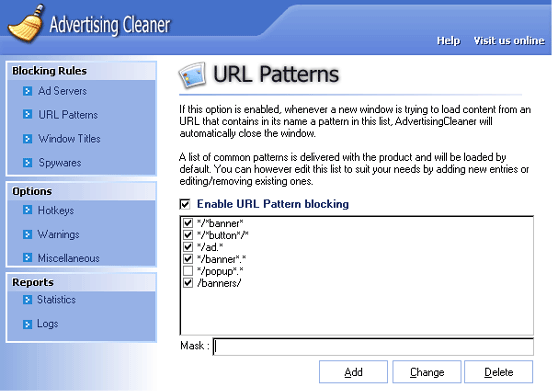Select the /banners/ list entry text
This screenshot has width=552, height=391.
[219, 283]
